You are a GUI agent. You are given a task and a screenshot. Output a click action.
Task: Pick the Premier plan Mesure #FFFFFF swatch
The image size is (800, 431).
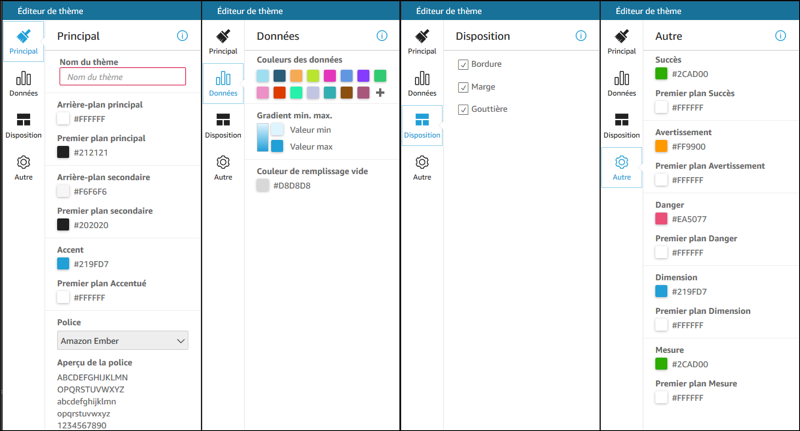point(661,397)
